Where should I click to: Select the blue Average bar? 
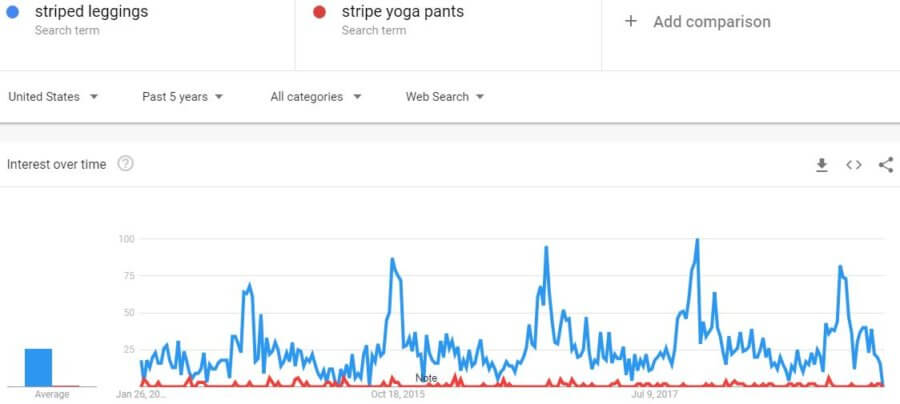(x=38, y=367)
